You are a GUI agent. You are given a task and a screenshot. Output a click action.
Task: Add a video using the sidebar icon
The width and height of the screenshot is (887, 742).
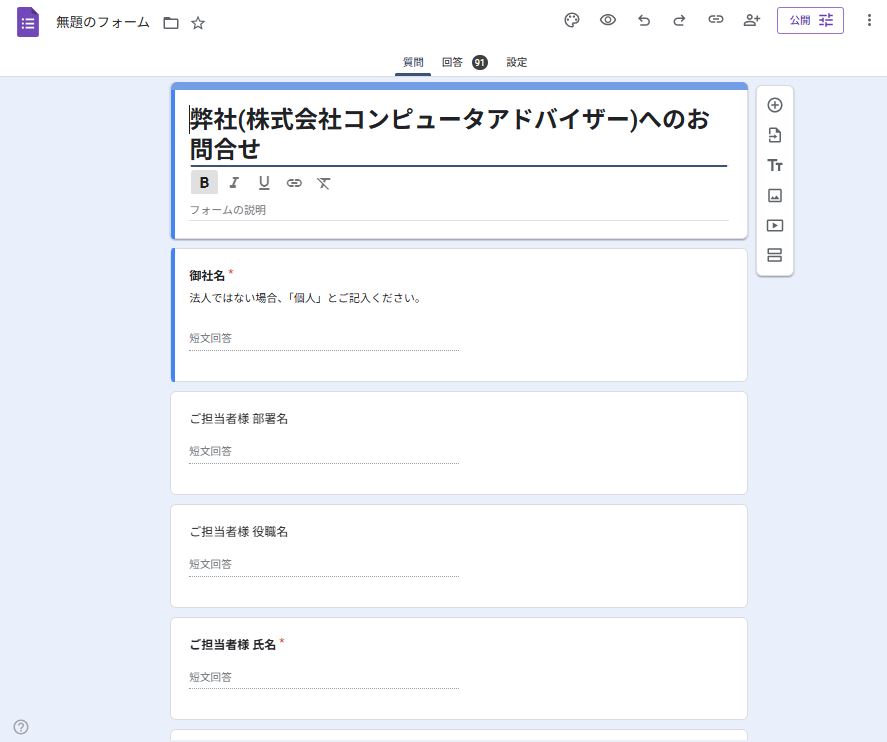[775, 225]
